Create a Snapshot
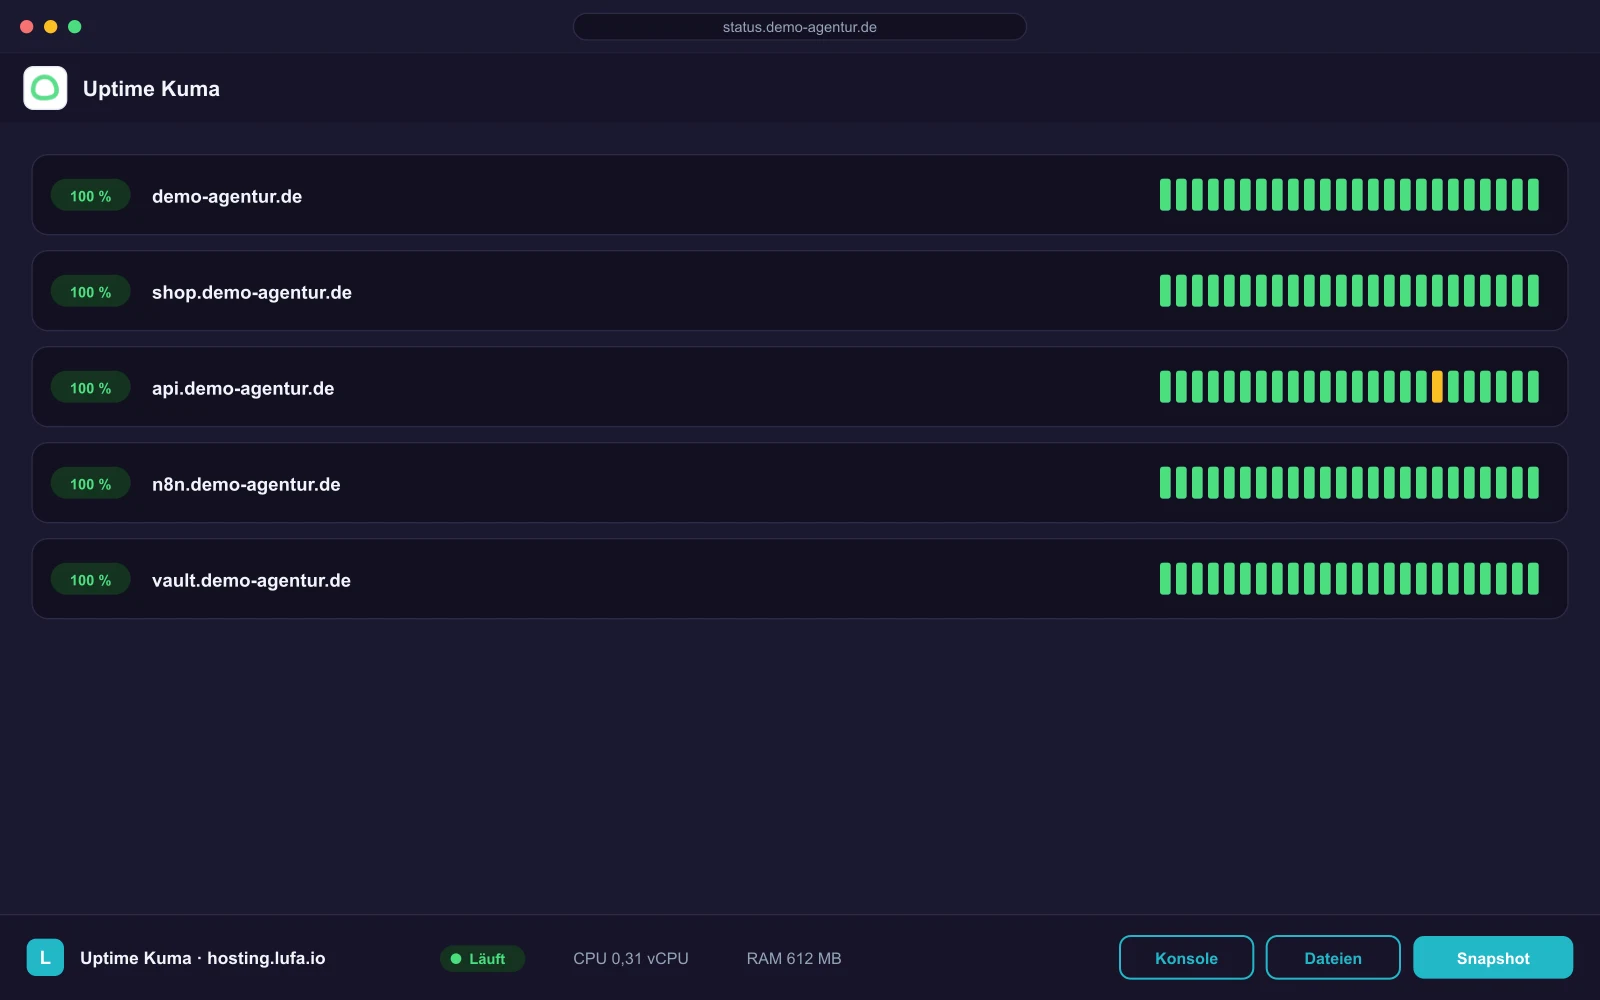This screenshot has width=1600, height=1000. (x=1493, y=957)
